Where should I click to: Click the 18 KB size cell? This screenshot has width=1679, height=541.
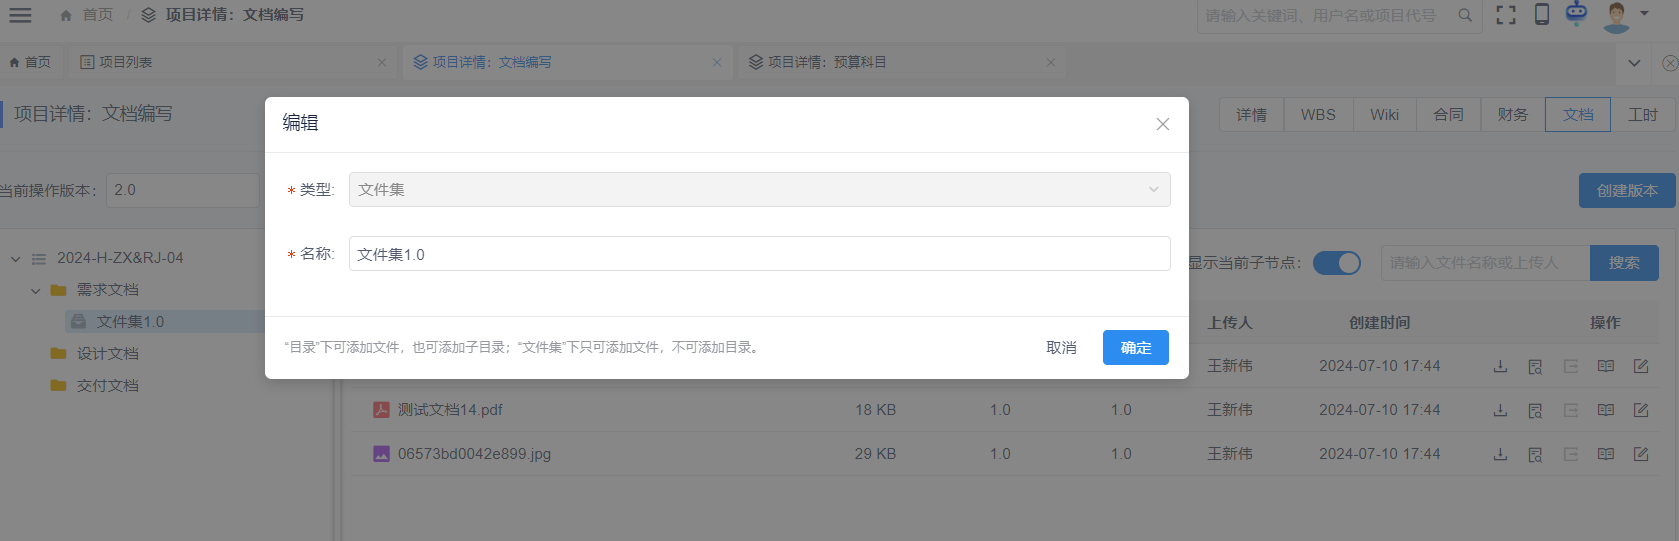875,410
